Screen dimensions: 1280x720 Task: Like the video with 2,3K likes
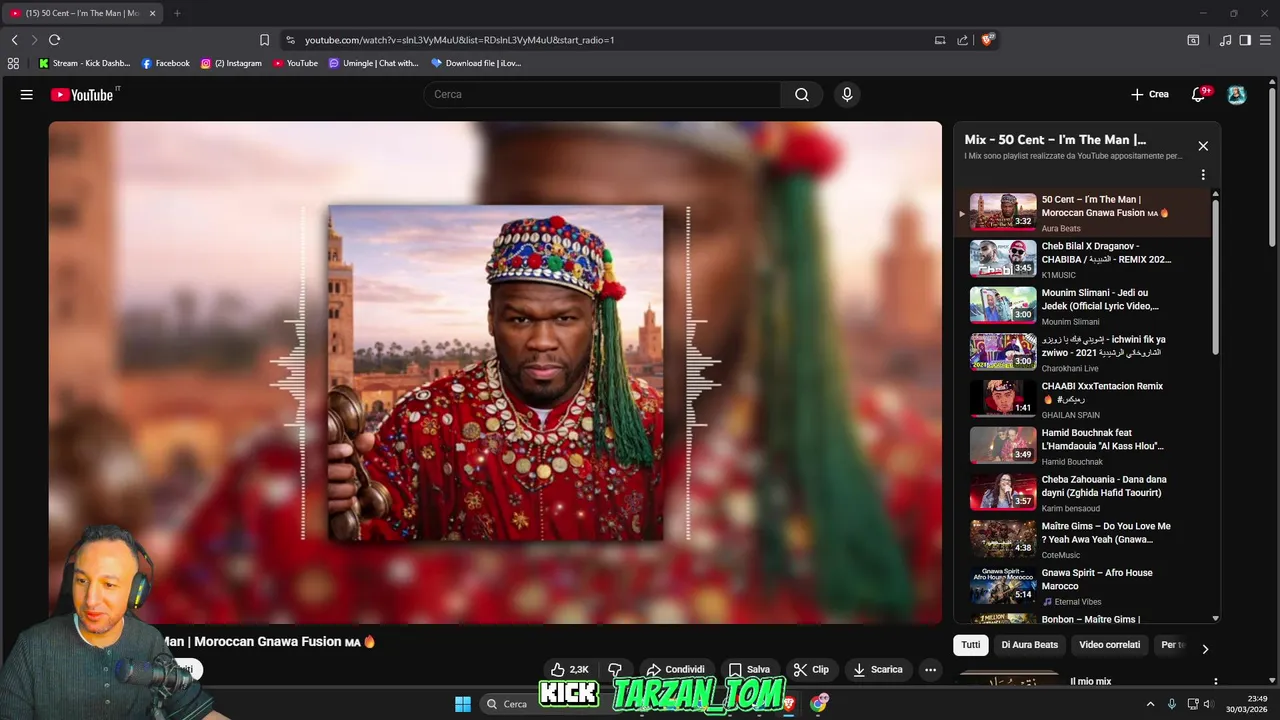click(569, 670)
